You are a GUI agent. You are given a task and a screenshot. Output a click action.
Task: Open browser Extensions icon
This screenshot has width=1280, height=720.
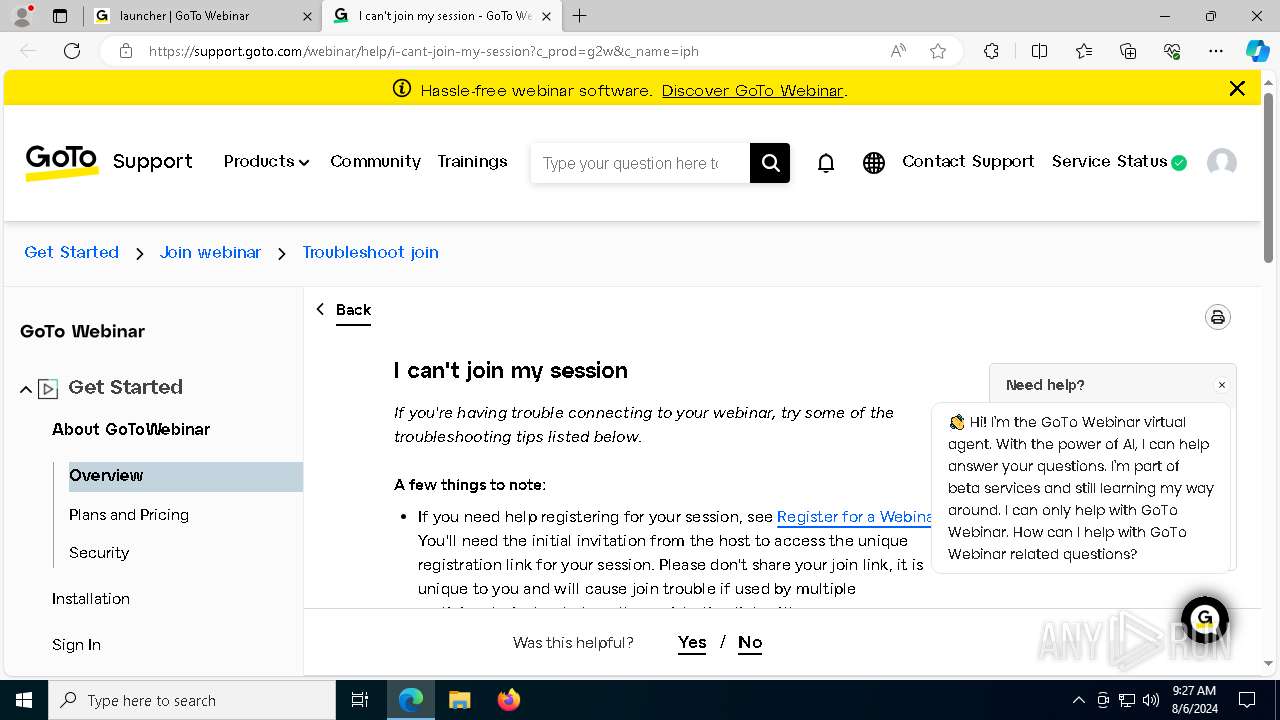pyautogui.click(x=991, y=51)
